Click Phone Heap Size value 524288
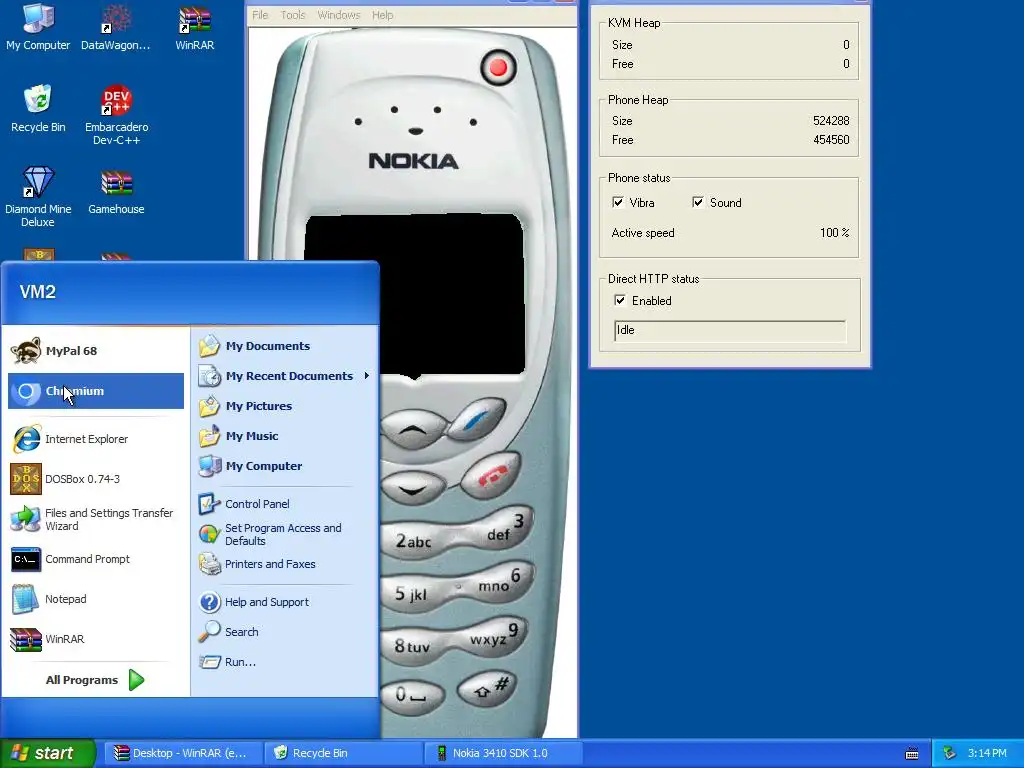This screenshot has height=768, width=1024. tap(831, 121)
